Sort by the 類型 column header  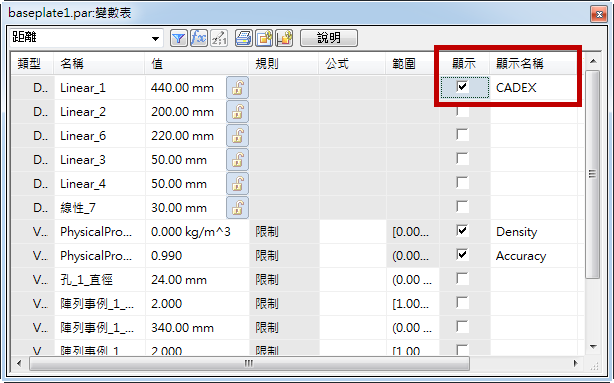tap(32, 63)
